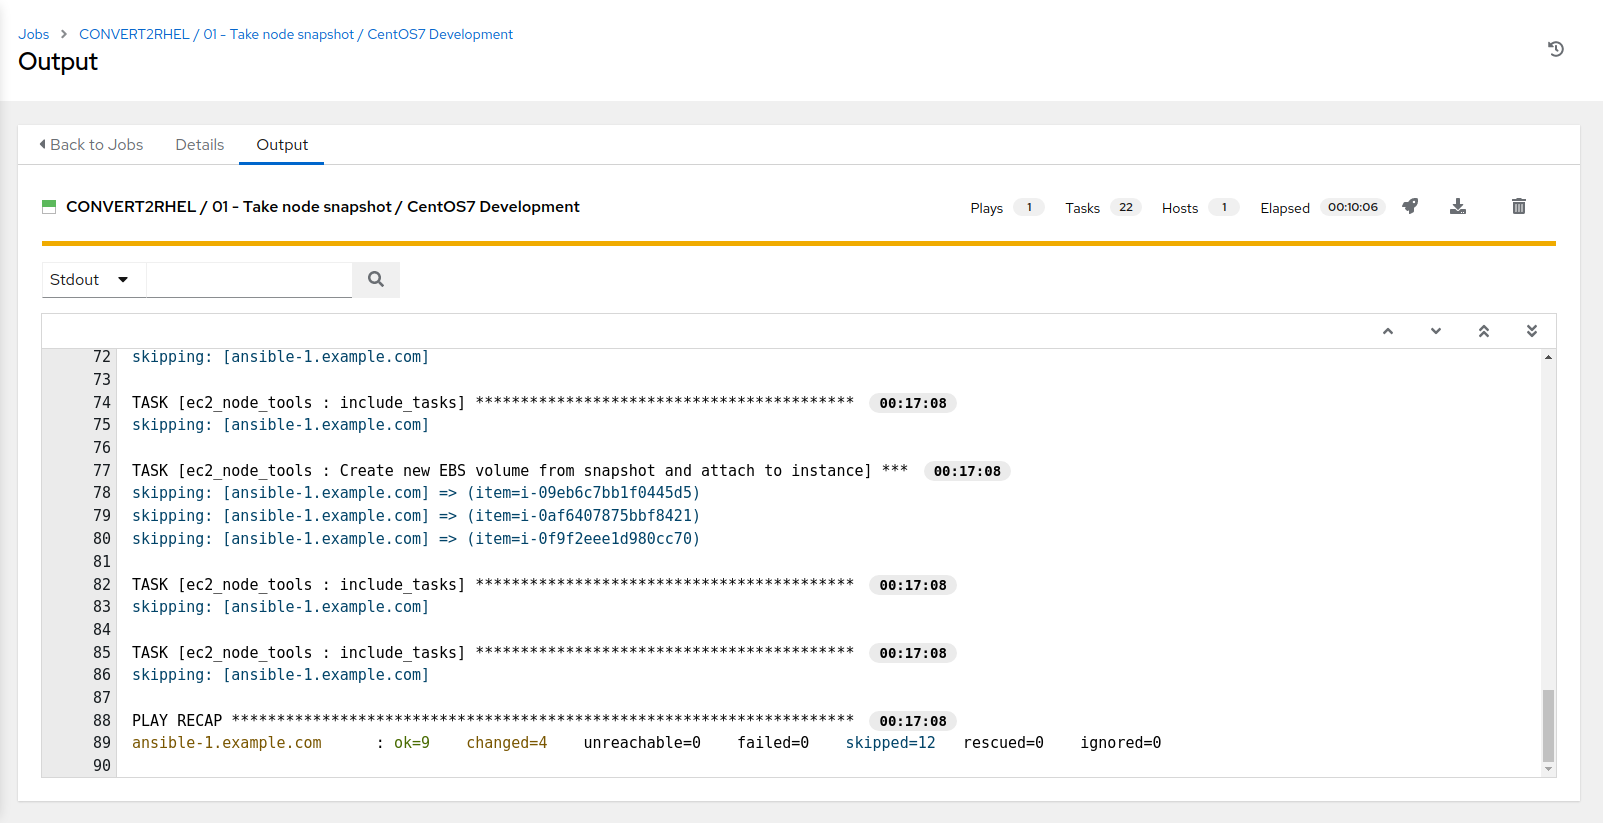Viewport: 1603px width, 823px height.
Task: Open CONVERT2RHEL job breadcrumb link
Action: (296, 34)
